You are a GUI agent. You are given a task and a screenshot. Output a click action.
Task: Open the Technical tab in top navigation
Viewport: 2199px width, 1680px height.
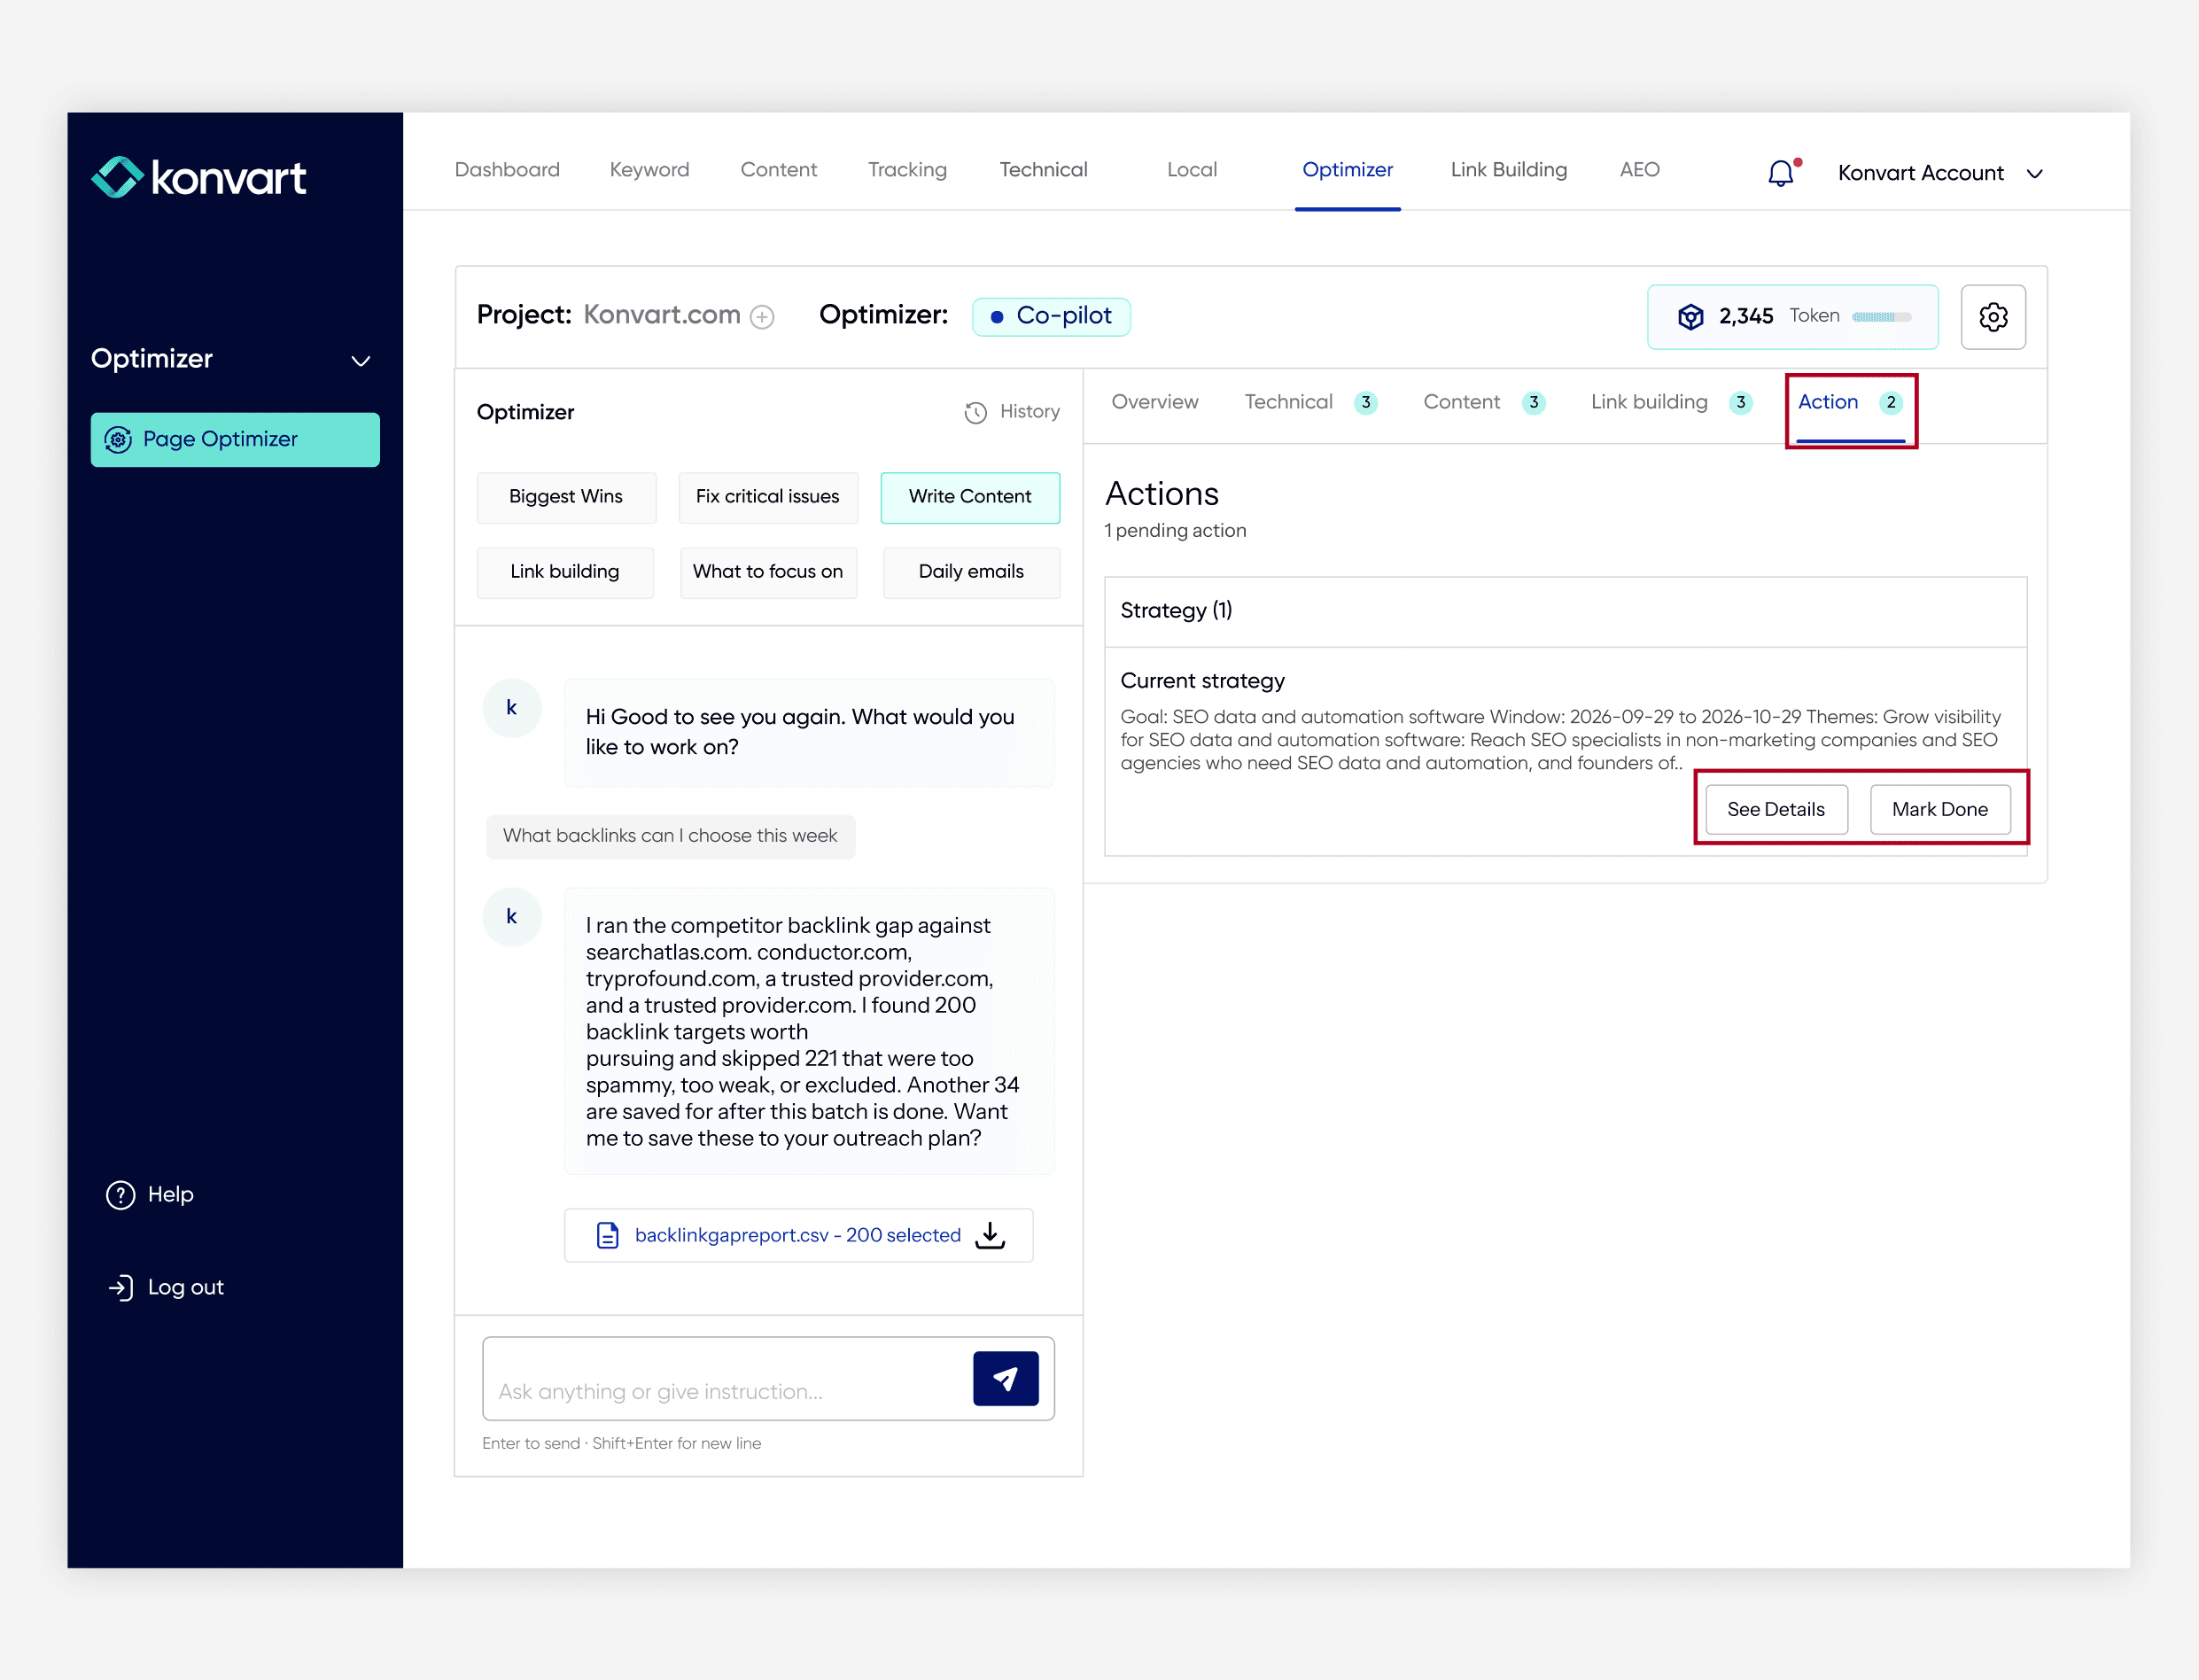1043,169
